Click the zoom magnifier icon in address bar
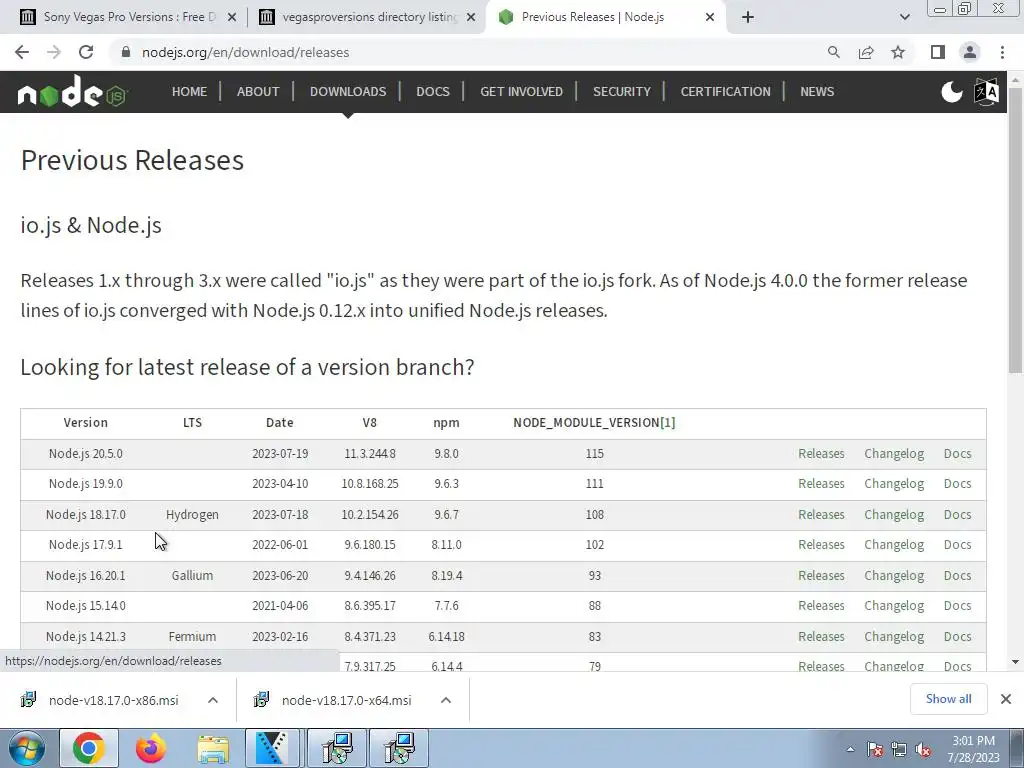Screen dimensions: 1024x768 click(x=833, y=52)
